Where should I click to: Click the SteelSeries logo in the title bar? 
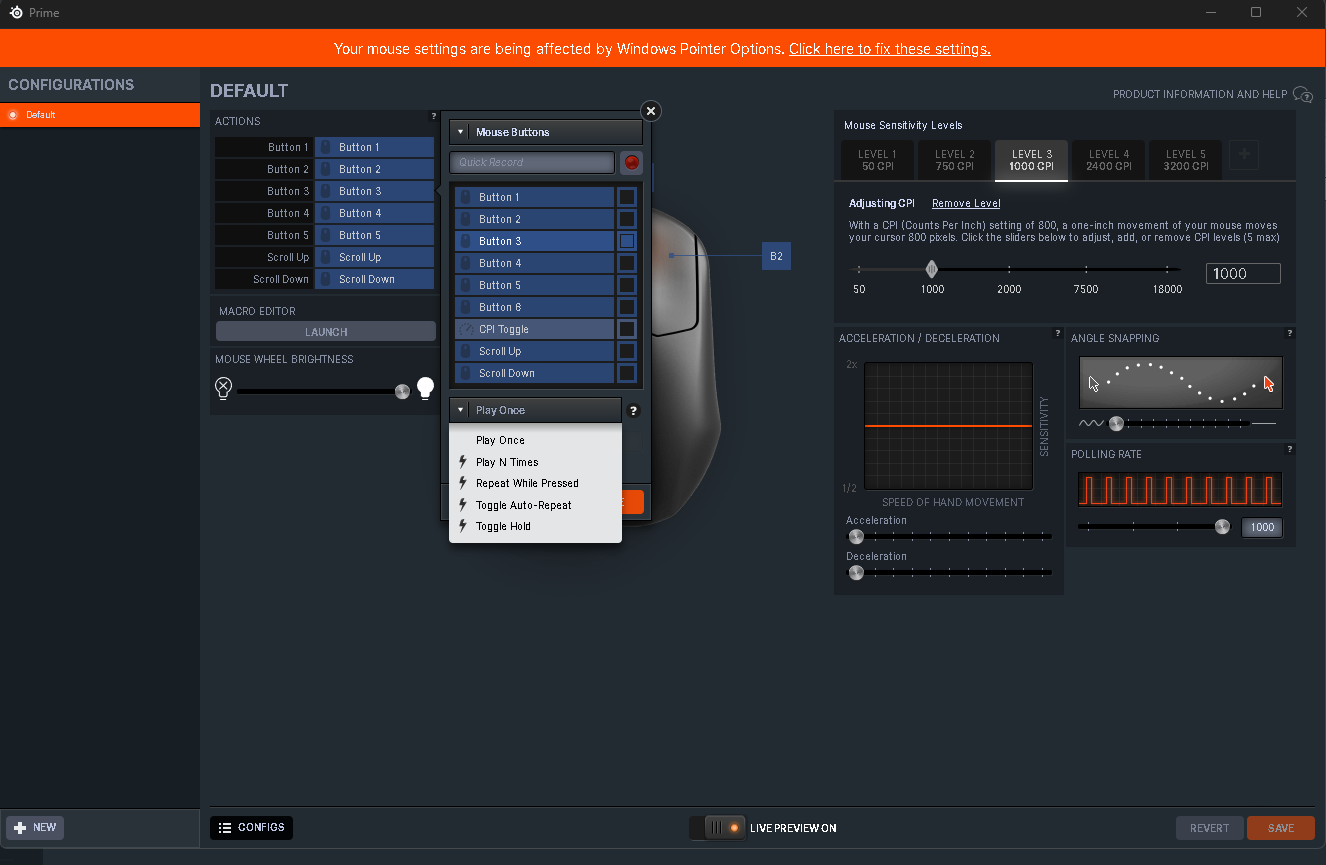point(16,12)
